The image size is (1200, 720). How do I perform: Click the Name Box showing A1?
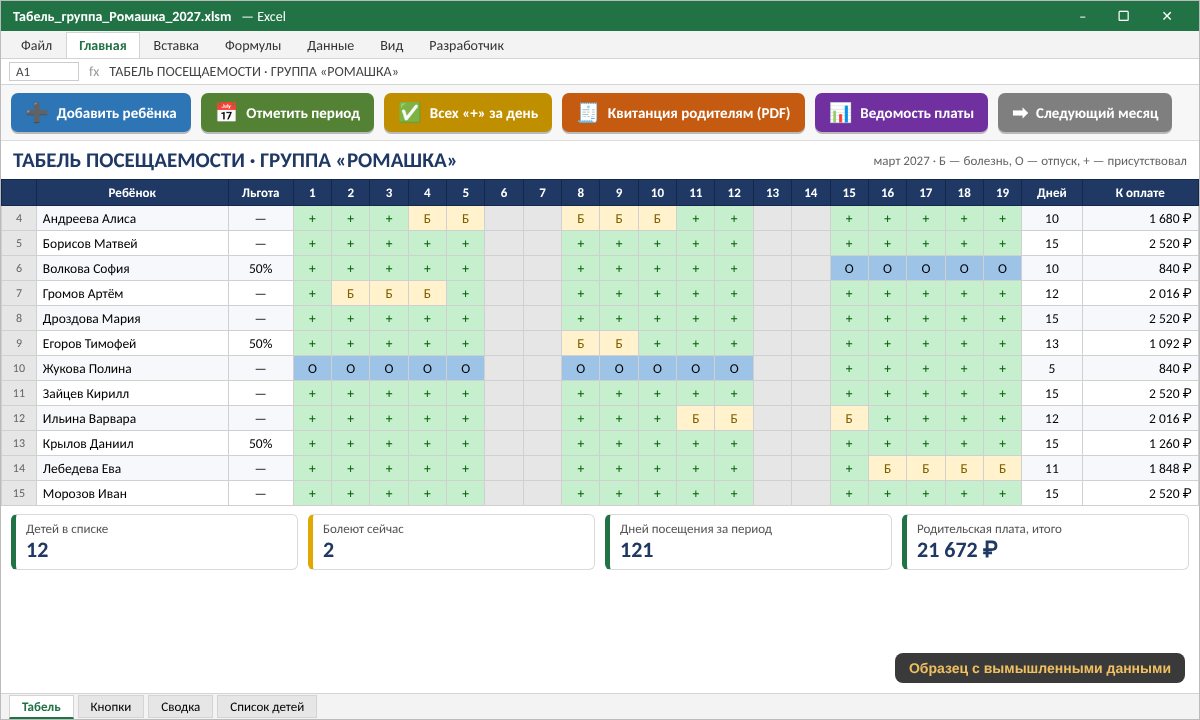pos(44,72)
